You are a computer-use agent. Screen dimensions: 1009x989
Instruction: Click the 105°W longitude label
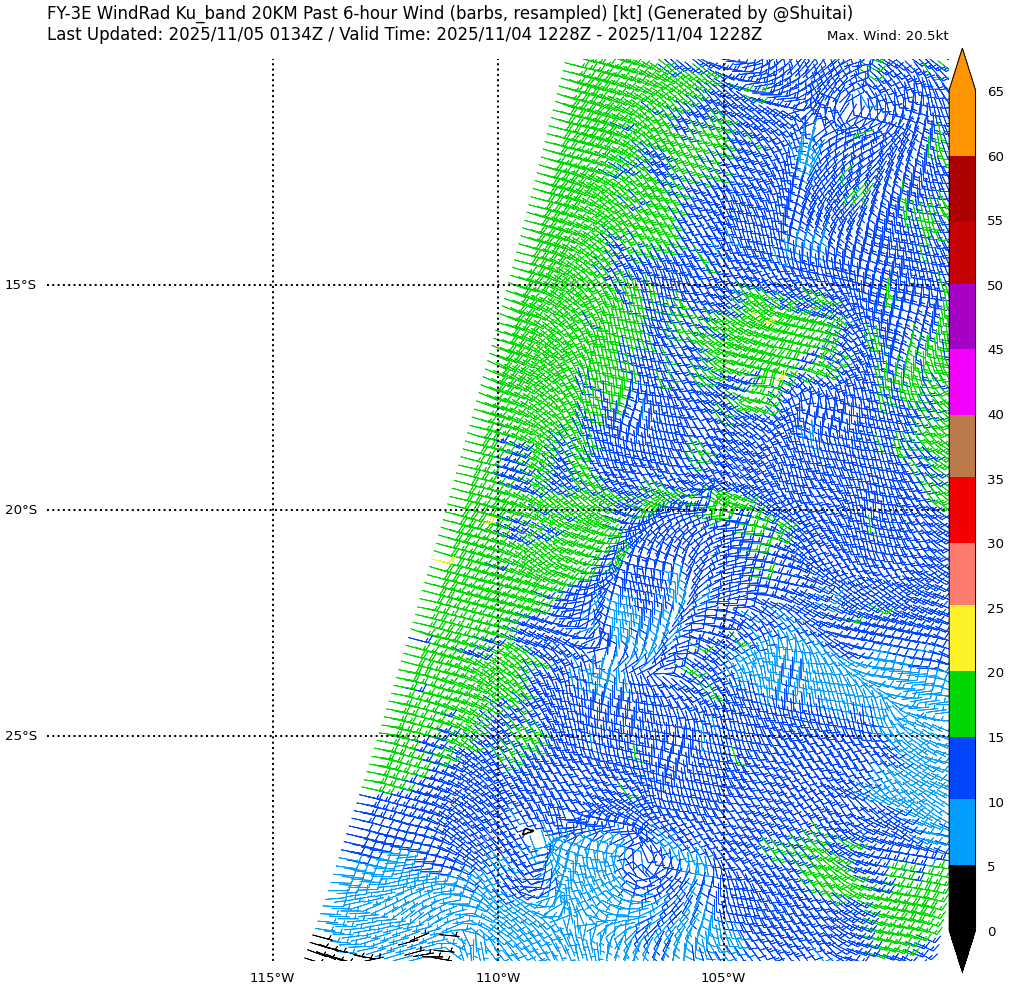click(x=722, y=977)
